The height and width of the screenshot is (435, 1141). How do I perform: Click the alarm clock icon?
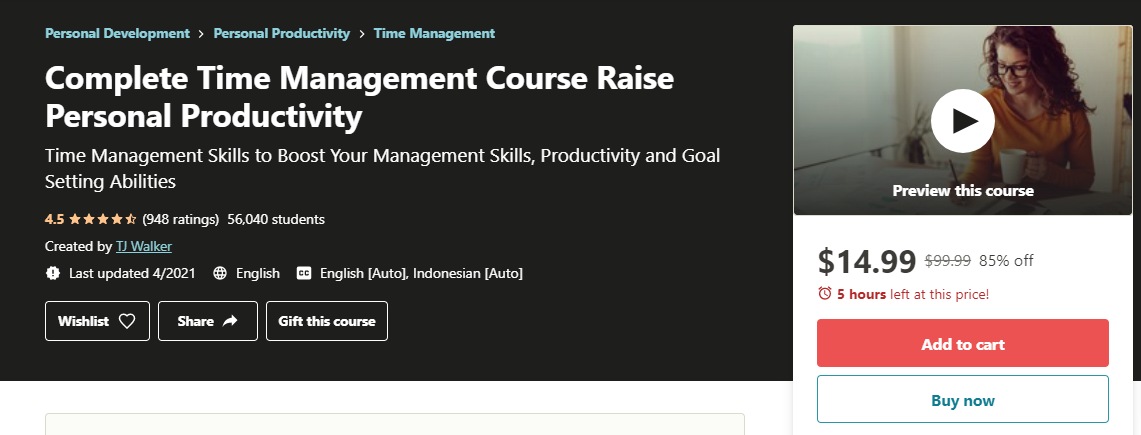825,294
